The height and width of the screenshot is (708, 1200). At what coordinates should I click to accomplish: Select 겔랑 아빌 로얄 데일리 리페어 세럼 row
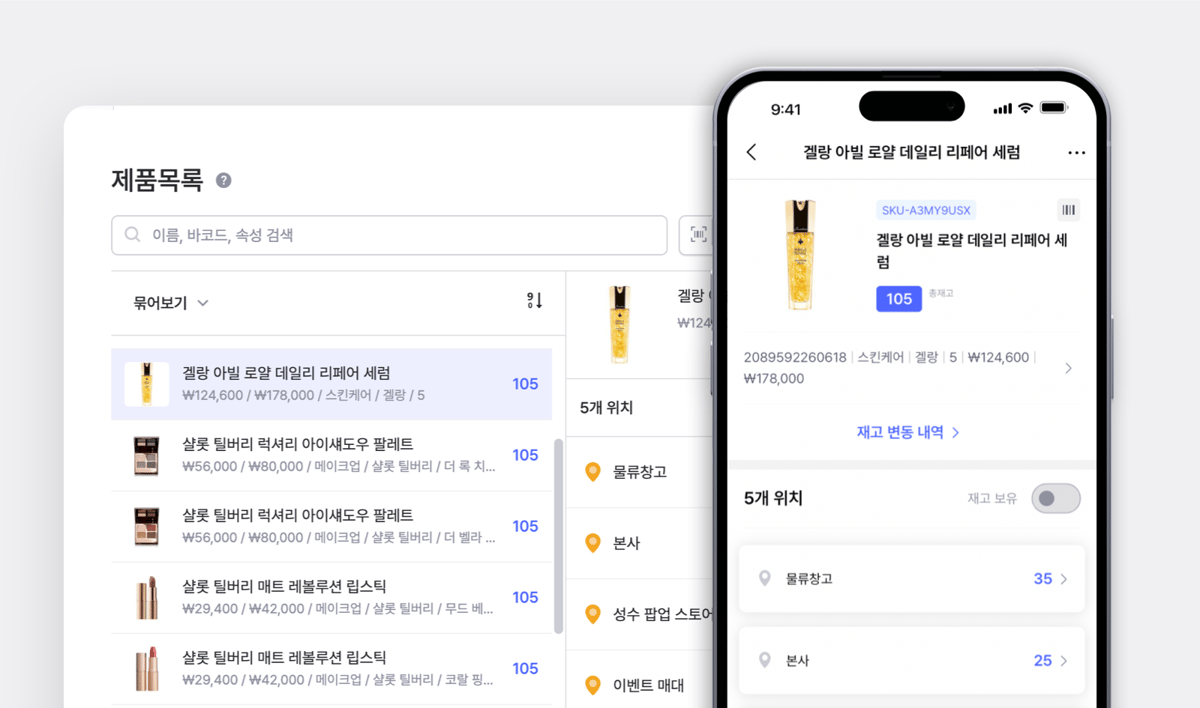point(331,384)
